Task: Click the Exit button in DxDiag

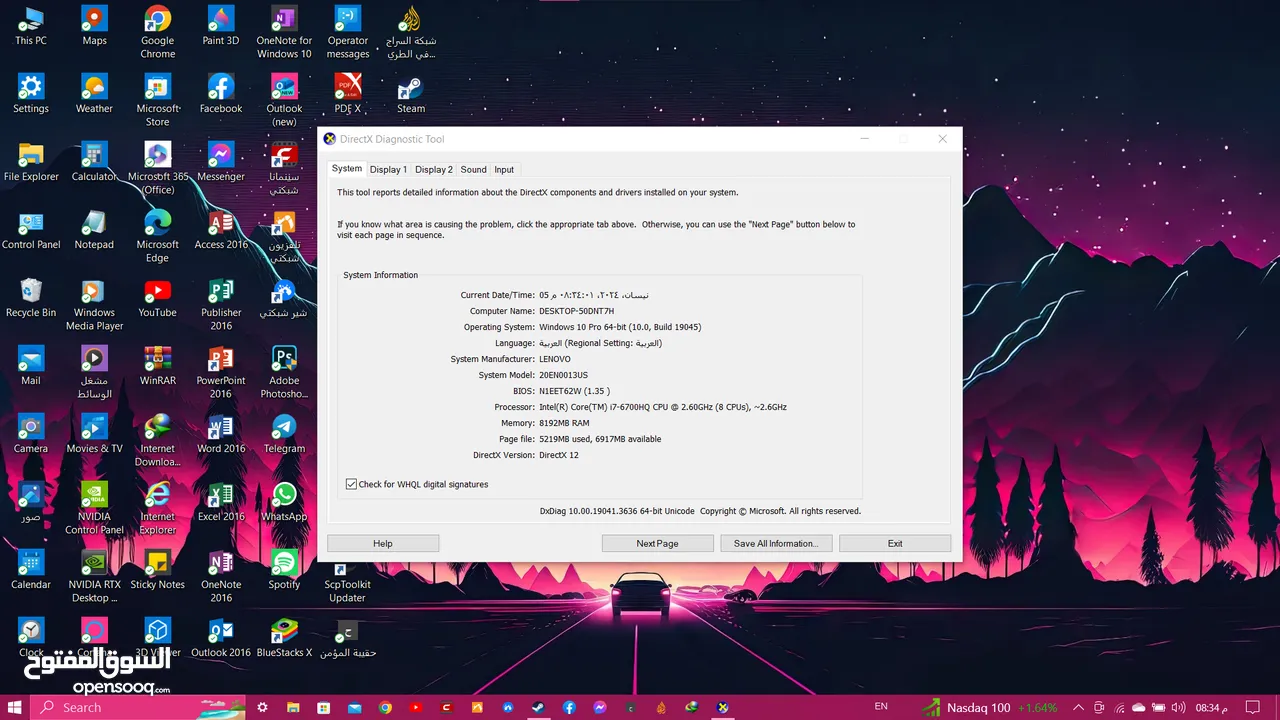Action: [895, 543]
